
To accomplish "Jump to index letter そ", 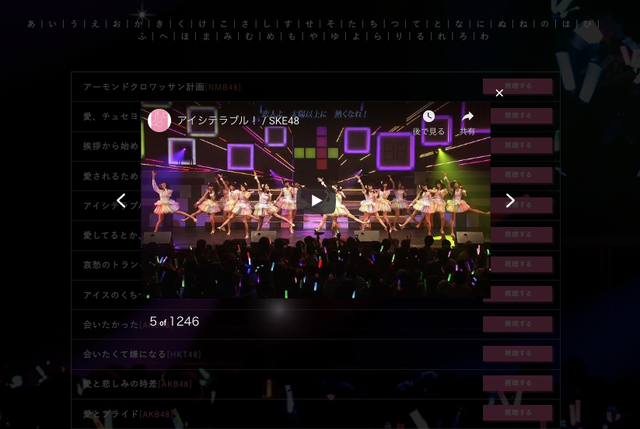I will point(331,24).
